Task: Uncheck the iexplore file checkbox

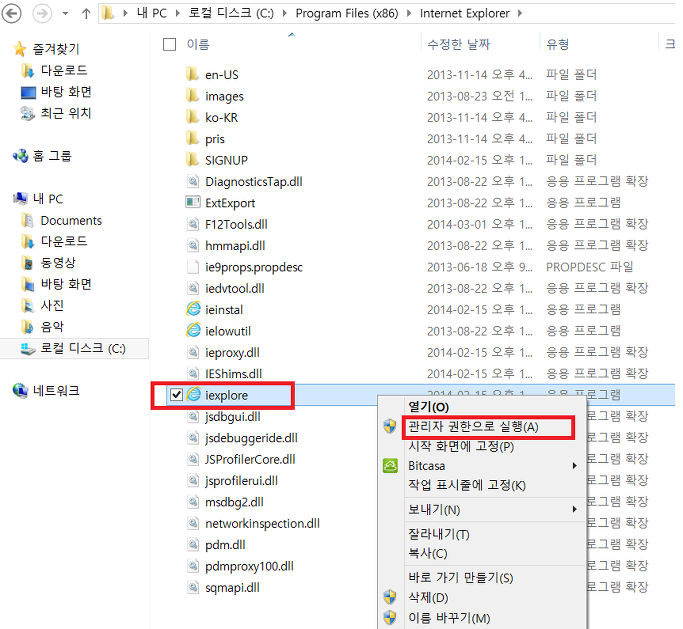Action: (176, 395)
